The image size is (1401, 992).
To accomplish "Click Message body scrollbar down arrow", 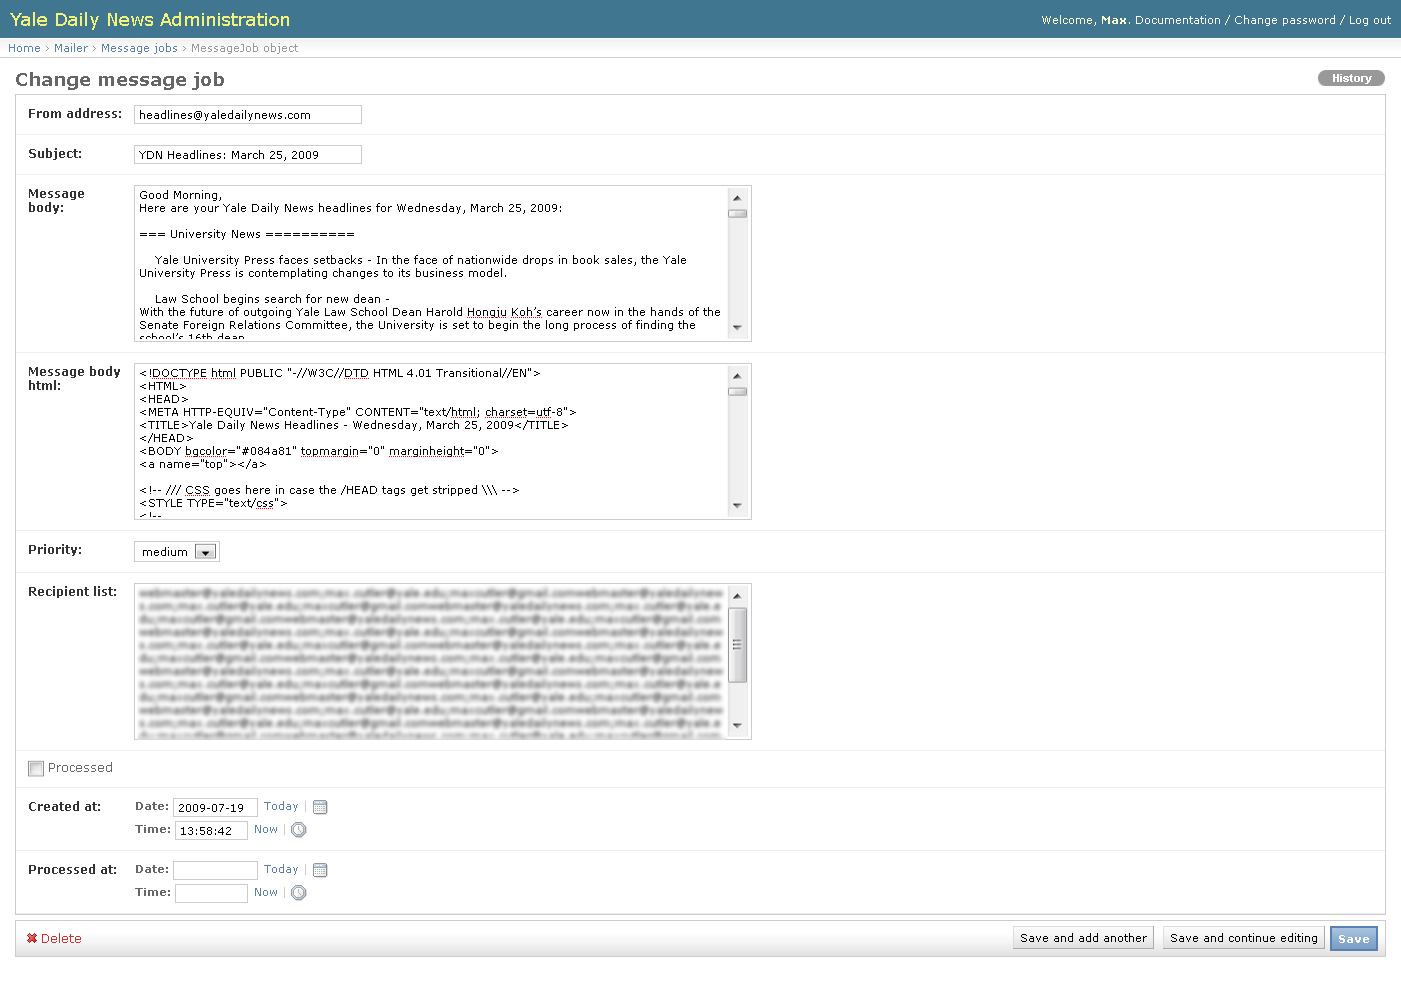I will (738, 328).
